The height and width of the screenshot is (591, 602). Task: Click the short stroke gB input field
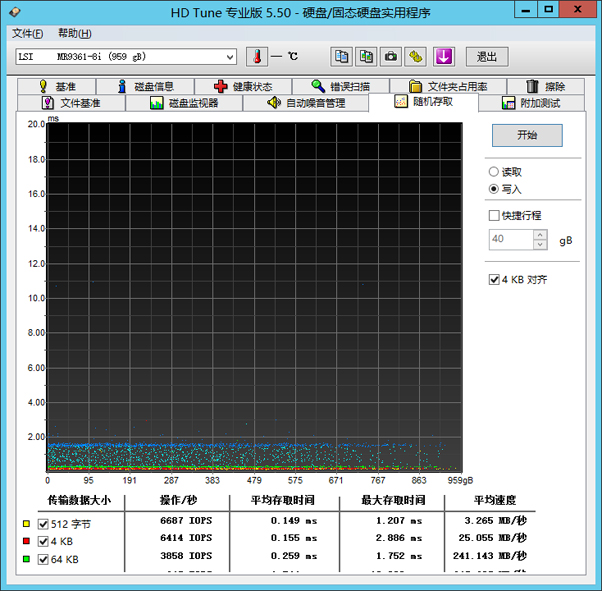tap(511, 240)
